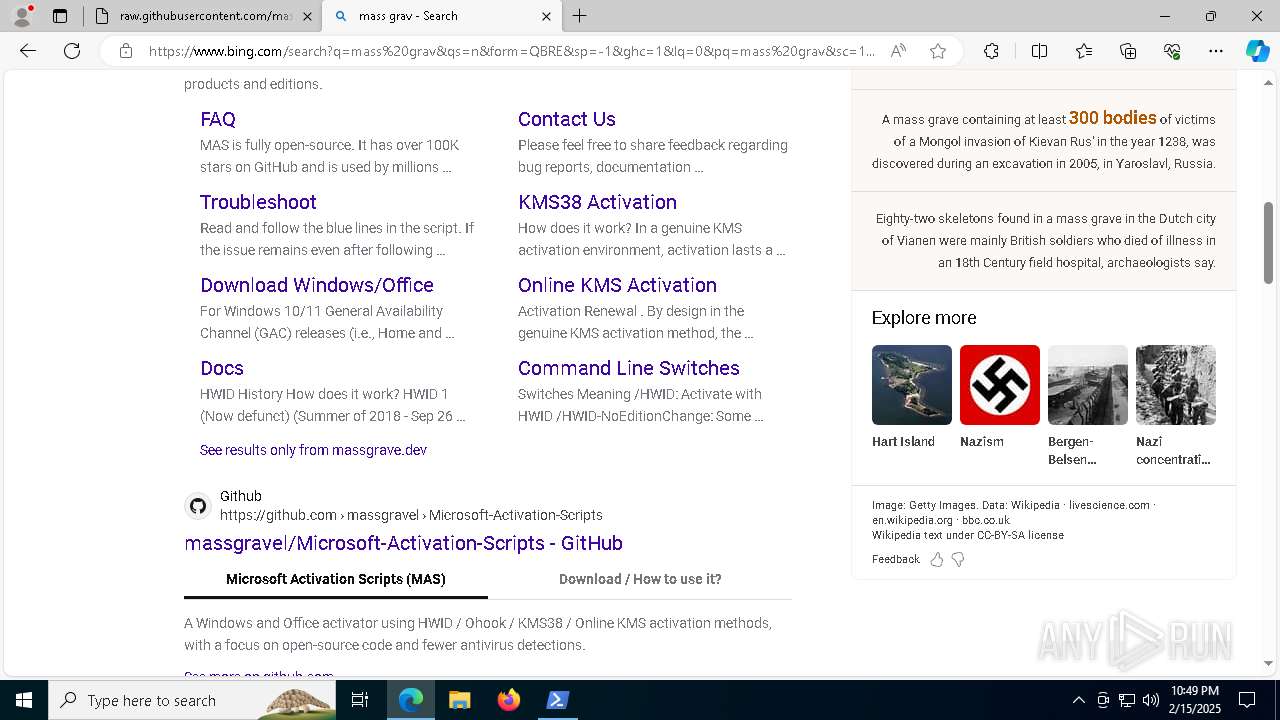
Task: Open Command Line Switches link
Action: tap(629, 368)
